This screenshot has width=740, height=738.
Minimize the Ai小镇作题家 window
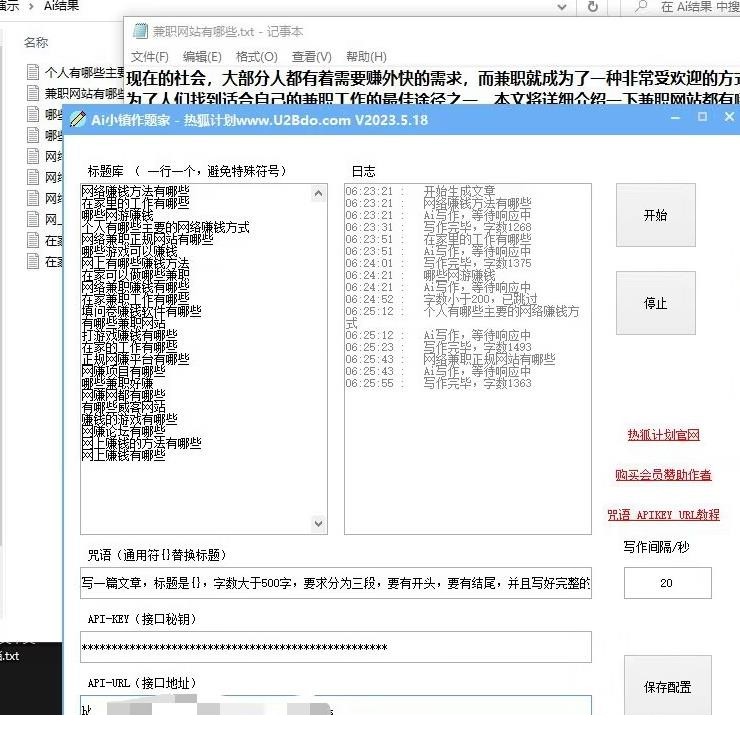pos(675,117)
